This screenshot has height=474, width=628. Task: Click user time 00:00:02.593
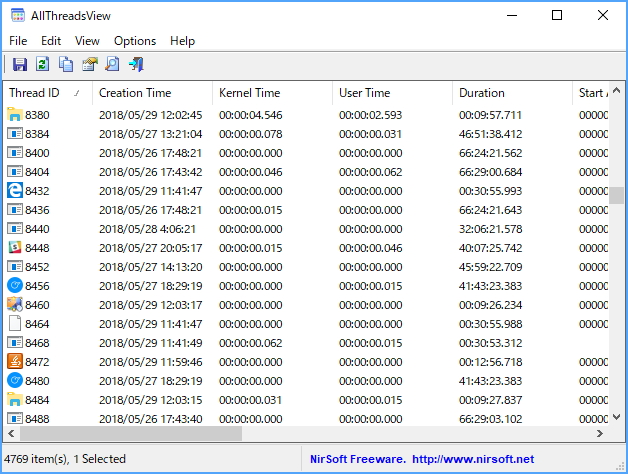(x=370, y=115)
